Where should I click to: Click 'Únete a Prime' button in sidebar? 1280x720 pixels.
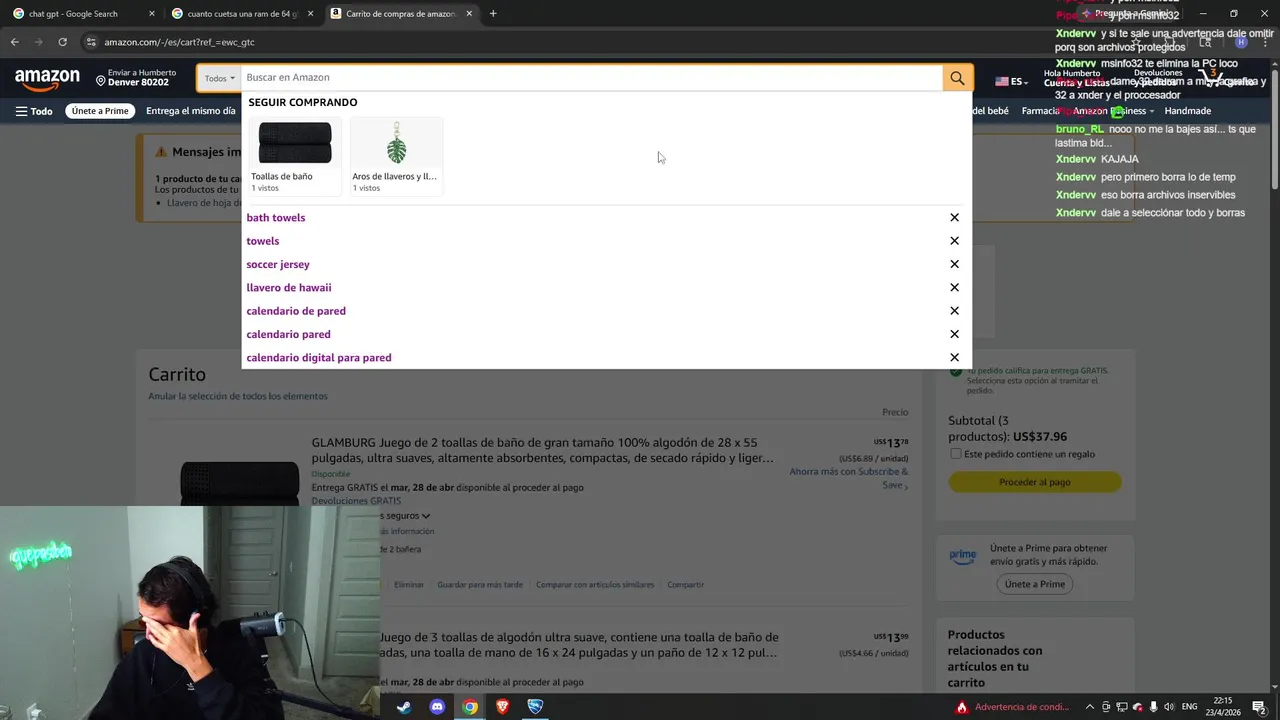pyautogui.click(x=1035, y=584)
